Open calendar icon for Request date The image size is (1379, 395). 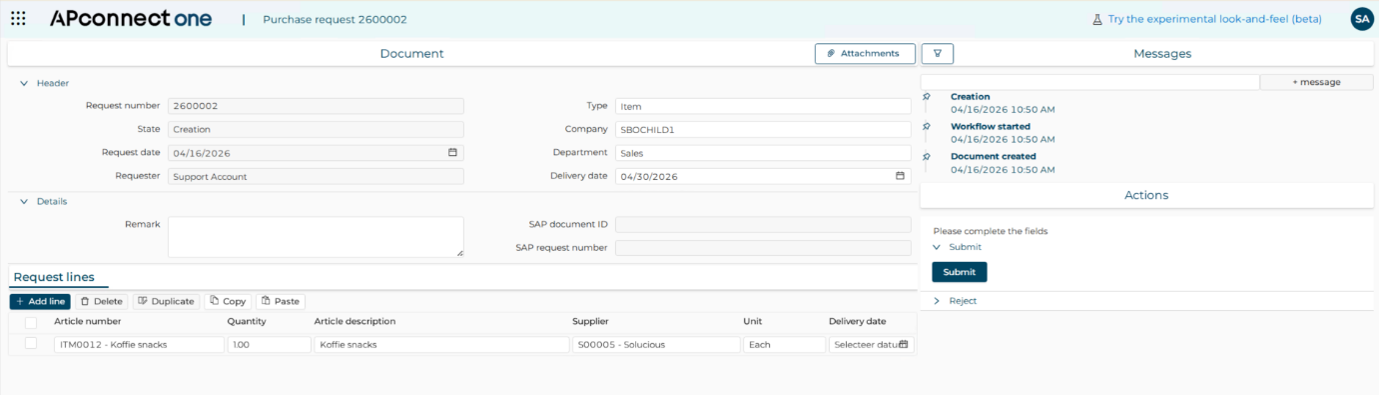point(452,153)
